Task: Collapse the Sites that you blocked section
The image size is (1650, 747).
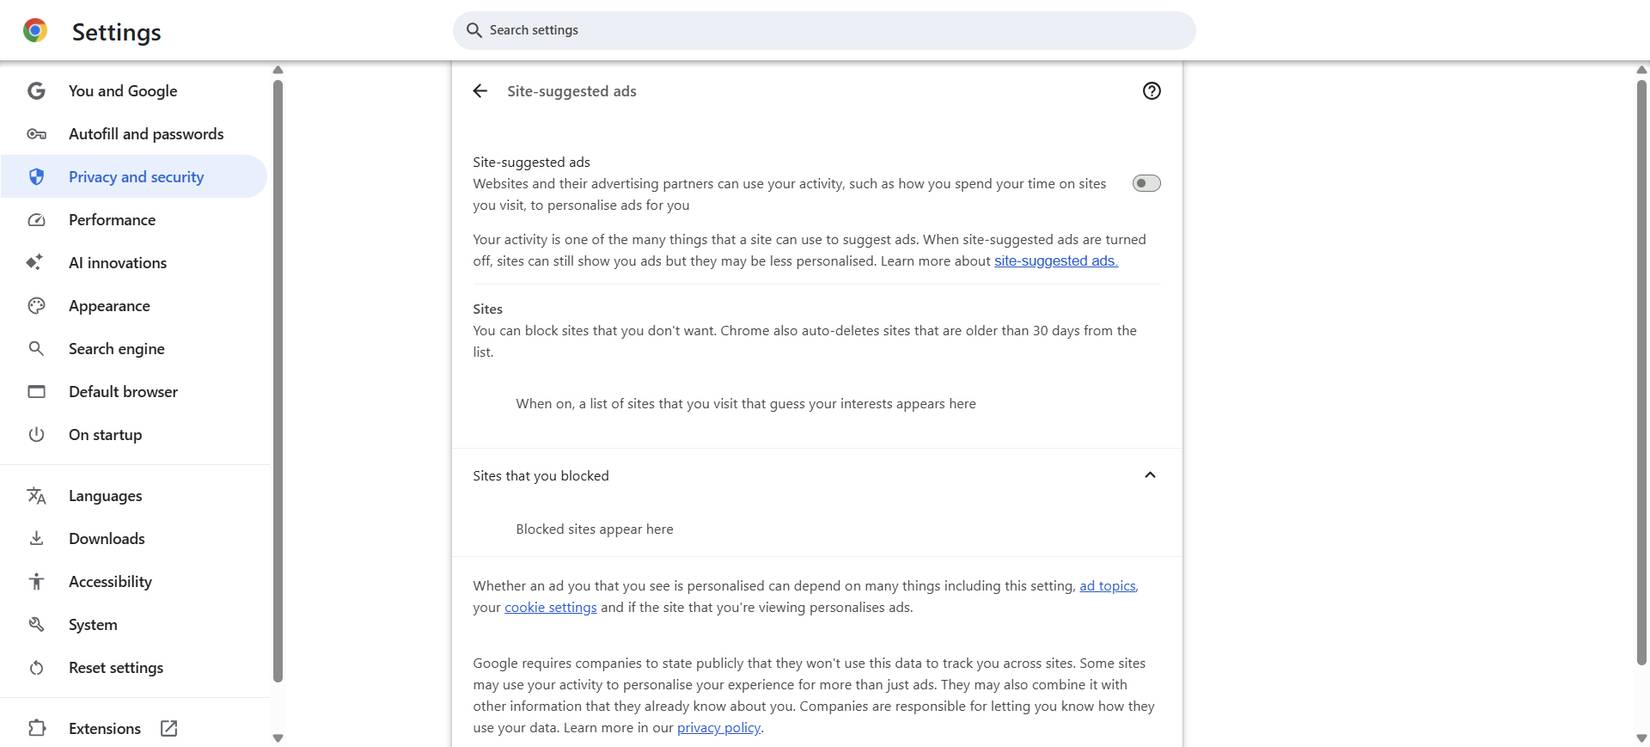Action: (1150, 475)
